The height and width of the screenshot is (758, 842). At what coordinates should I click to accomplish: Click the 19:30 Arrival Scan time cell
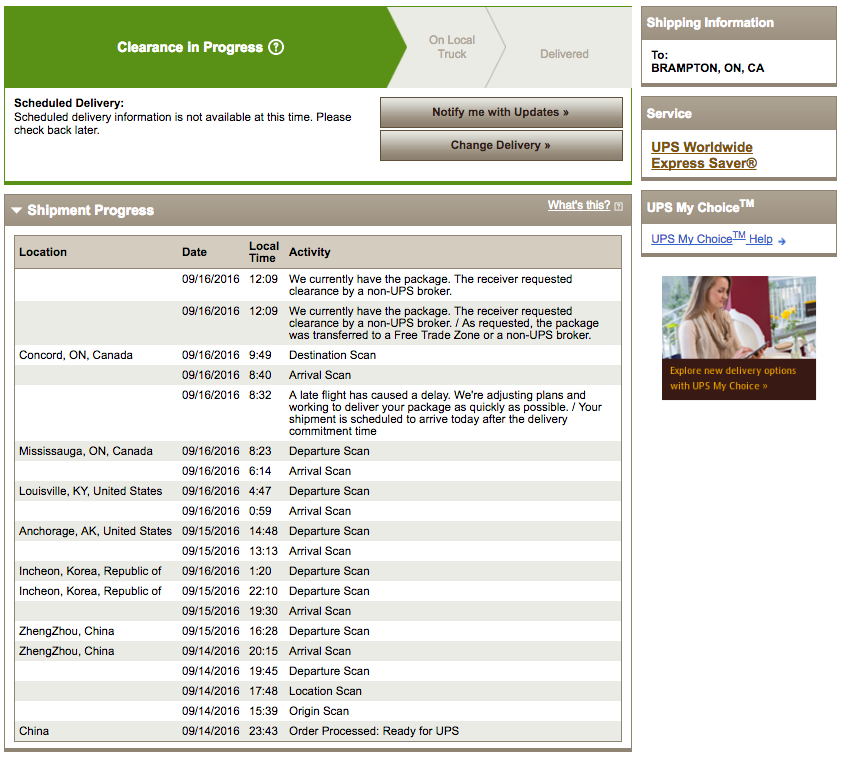click(263, 611)
